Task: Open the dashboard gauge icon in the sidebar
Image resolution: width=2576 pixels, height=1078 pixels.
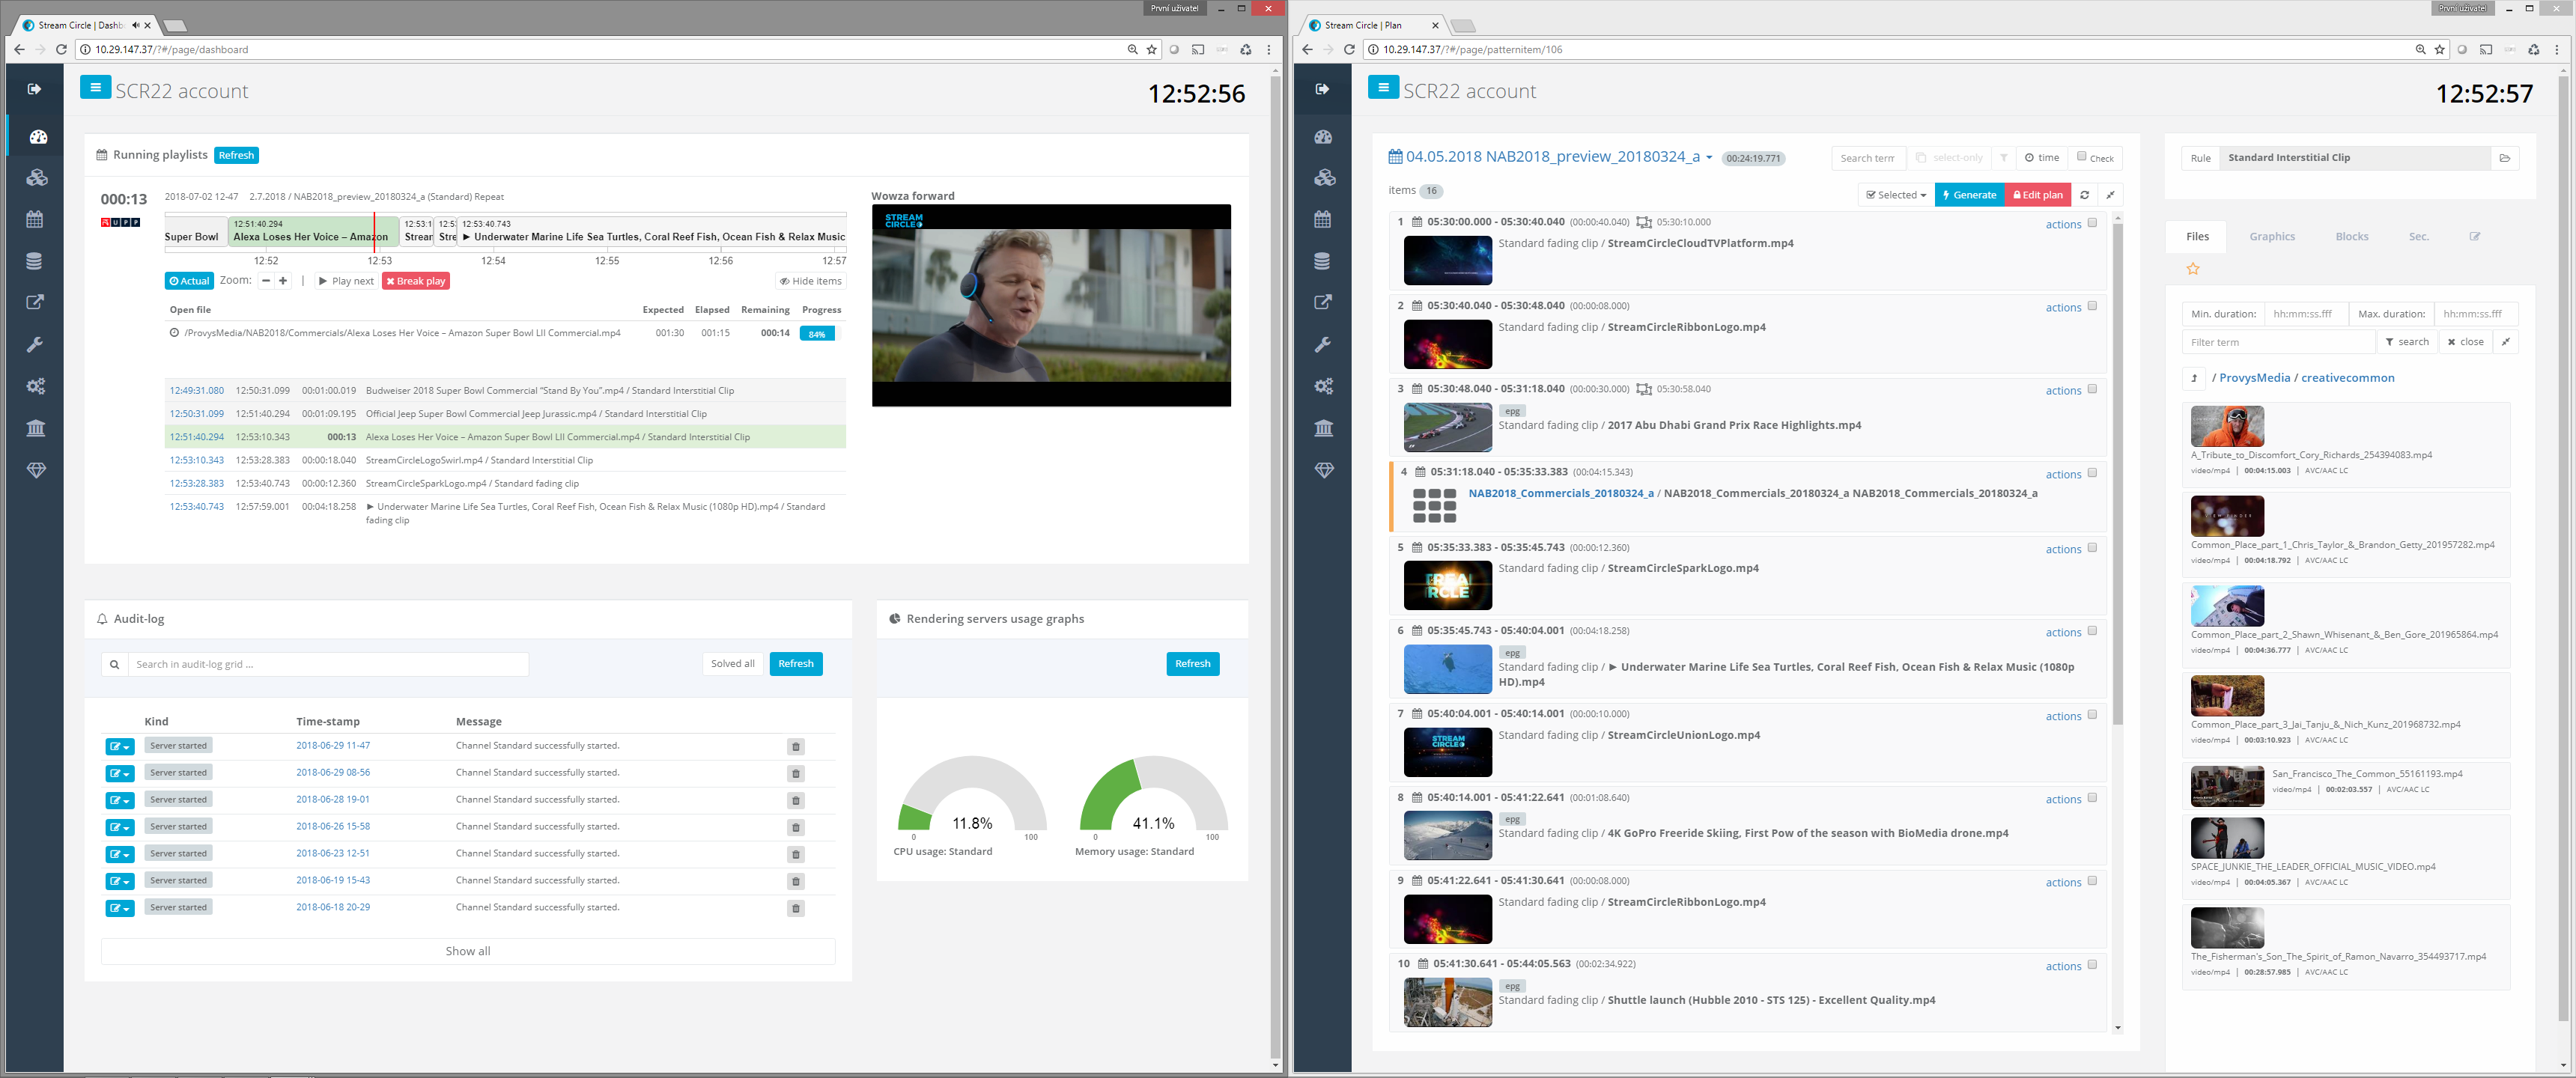Action: 35,137
